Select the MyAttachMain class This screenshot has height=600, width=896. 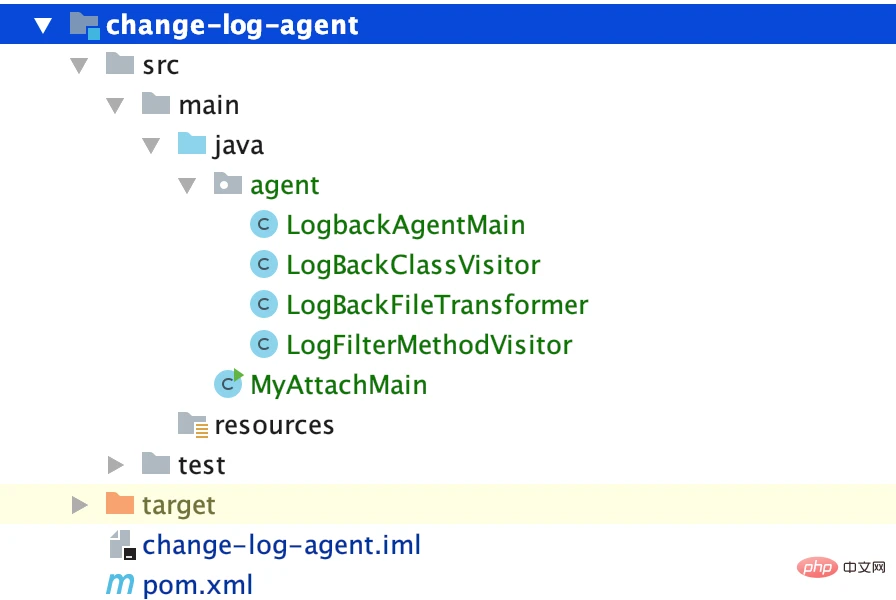tap(340, 383)
